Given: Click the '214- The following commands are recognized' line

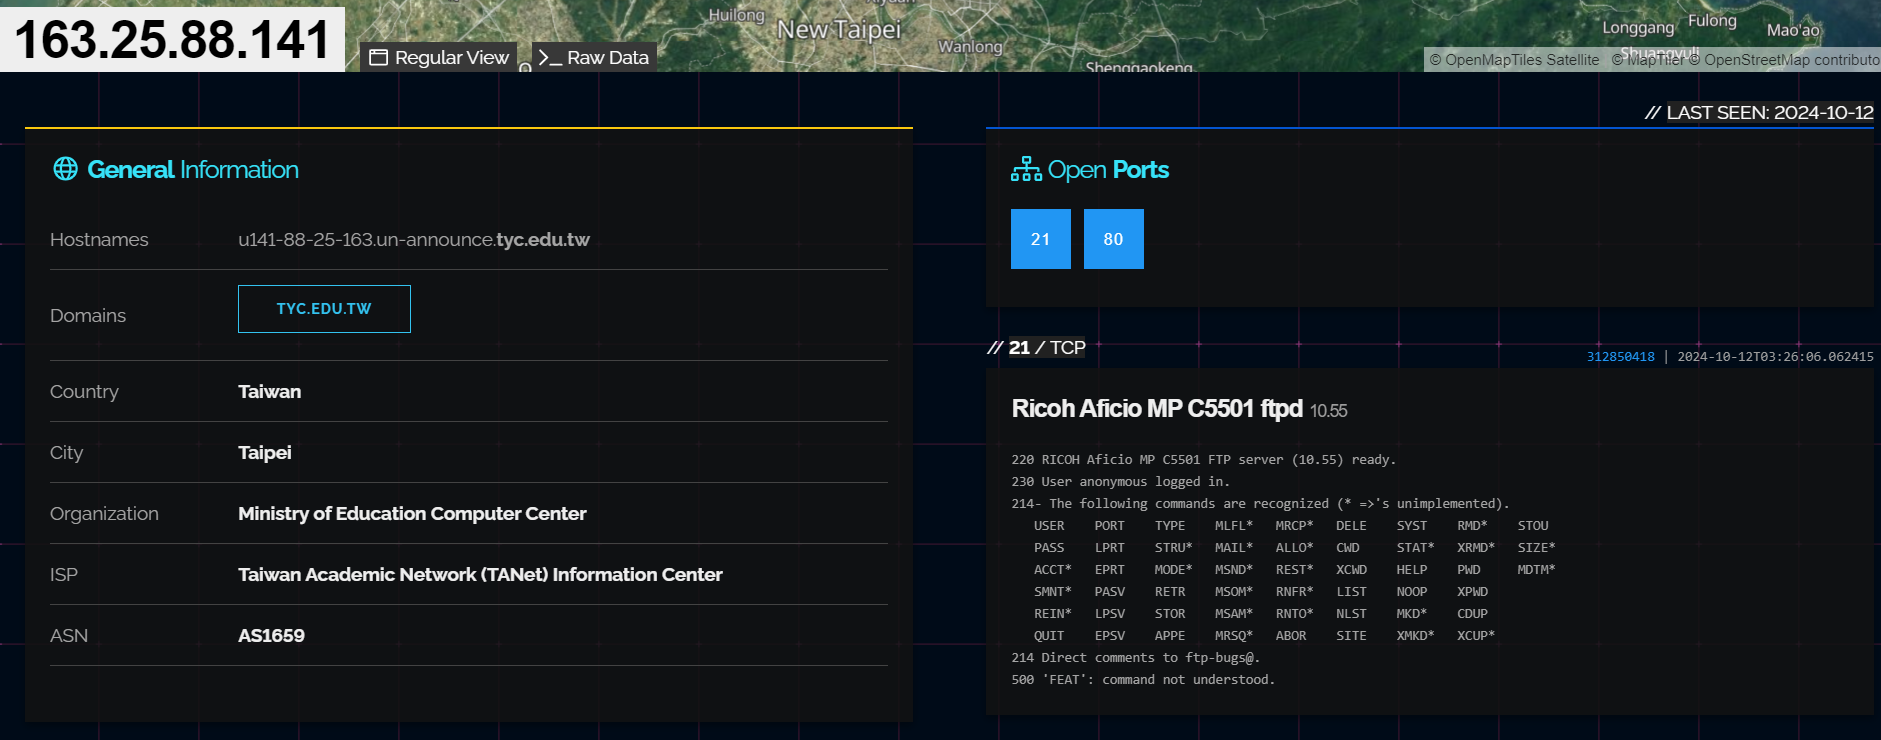Looking at the screenshot, I should (1260, 504).
